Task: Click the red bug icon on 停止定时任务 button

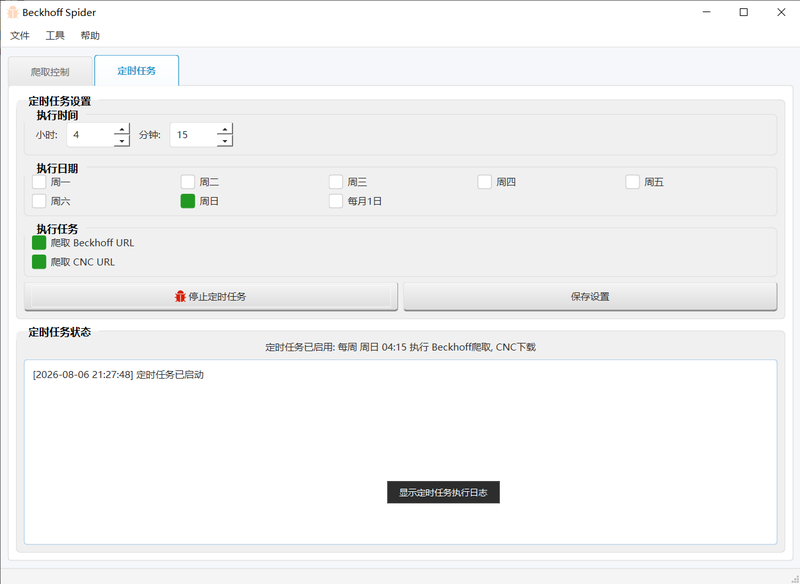Action: 180,296
